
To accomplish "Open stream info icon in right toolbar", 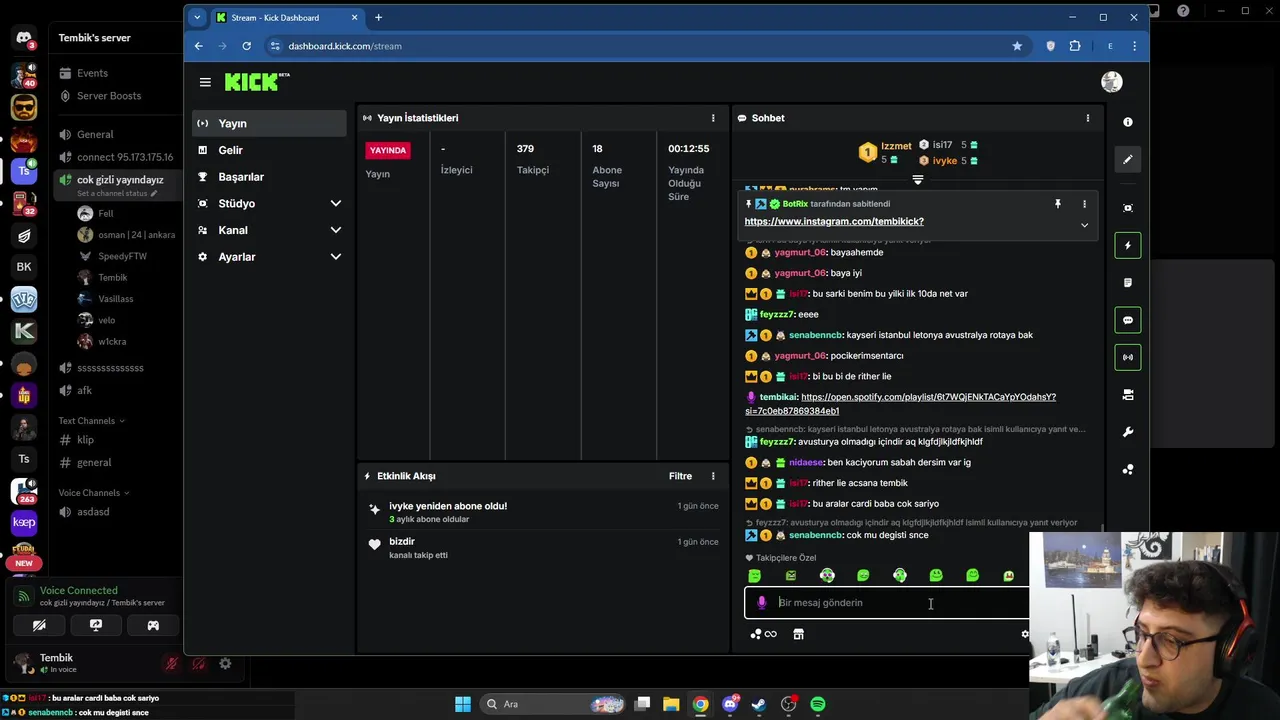I will [1128, 122].
